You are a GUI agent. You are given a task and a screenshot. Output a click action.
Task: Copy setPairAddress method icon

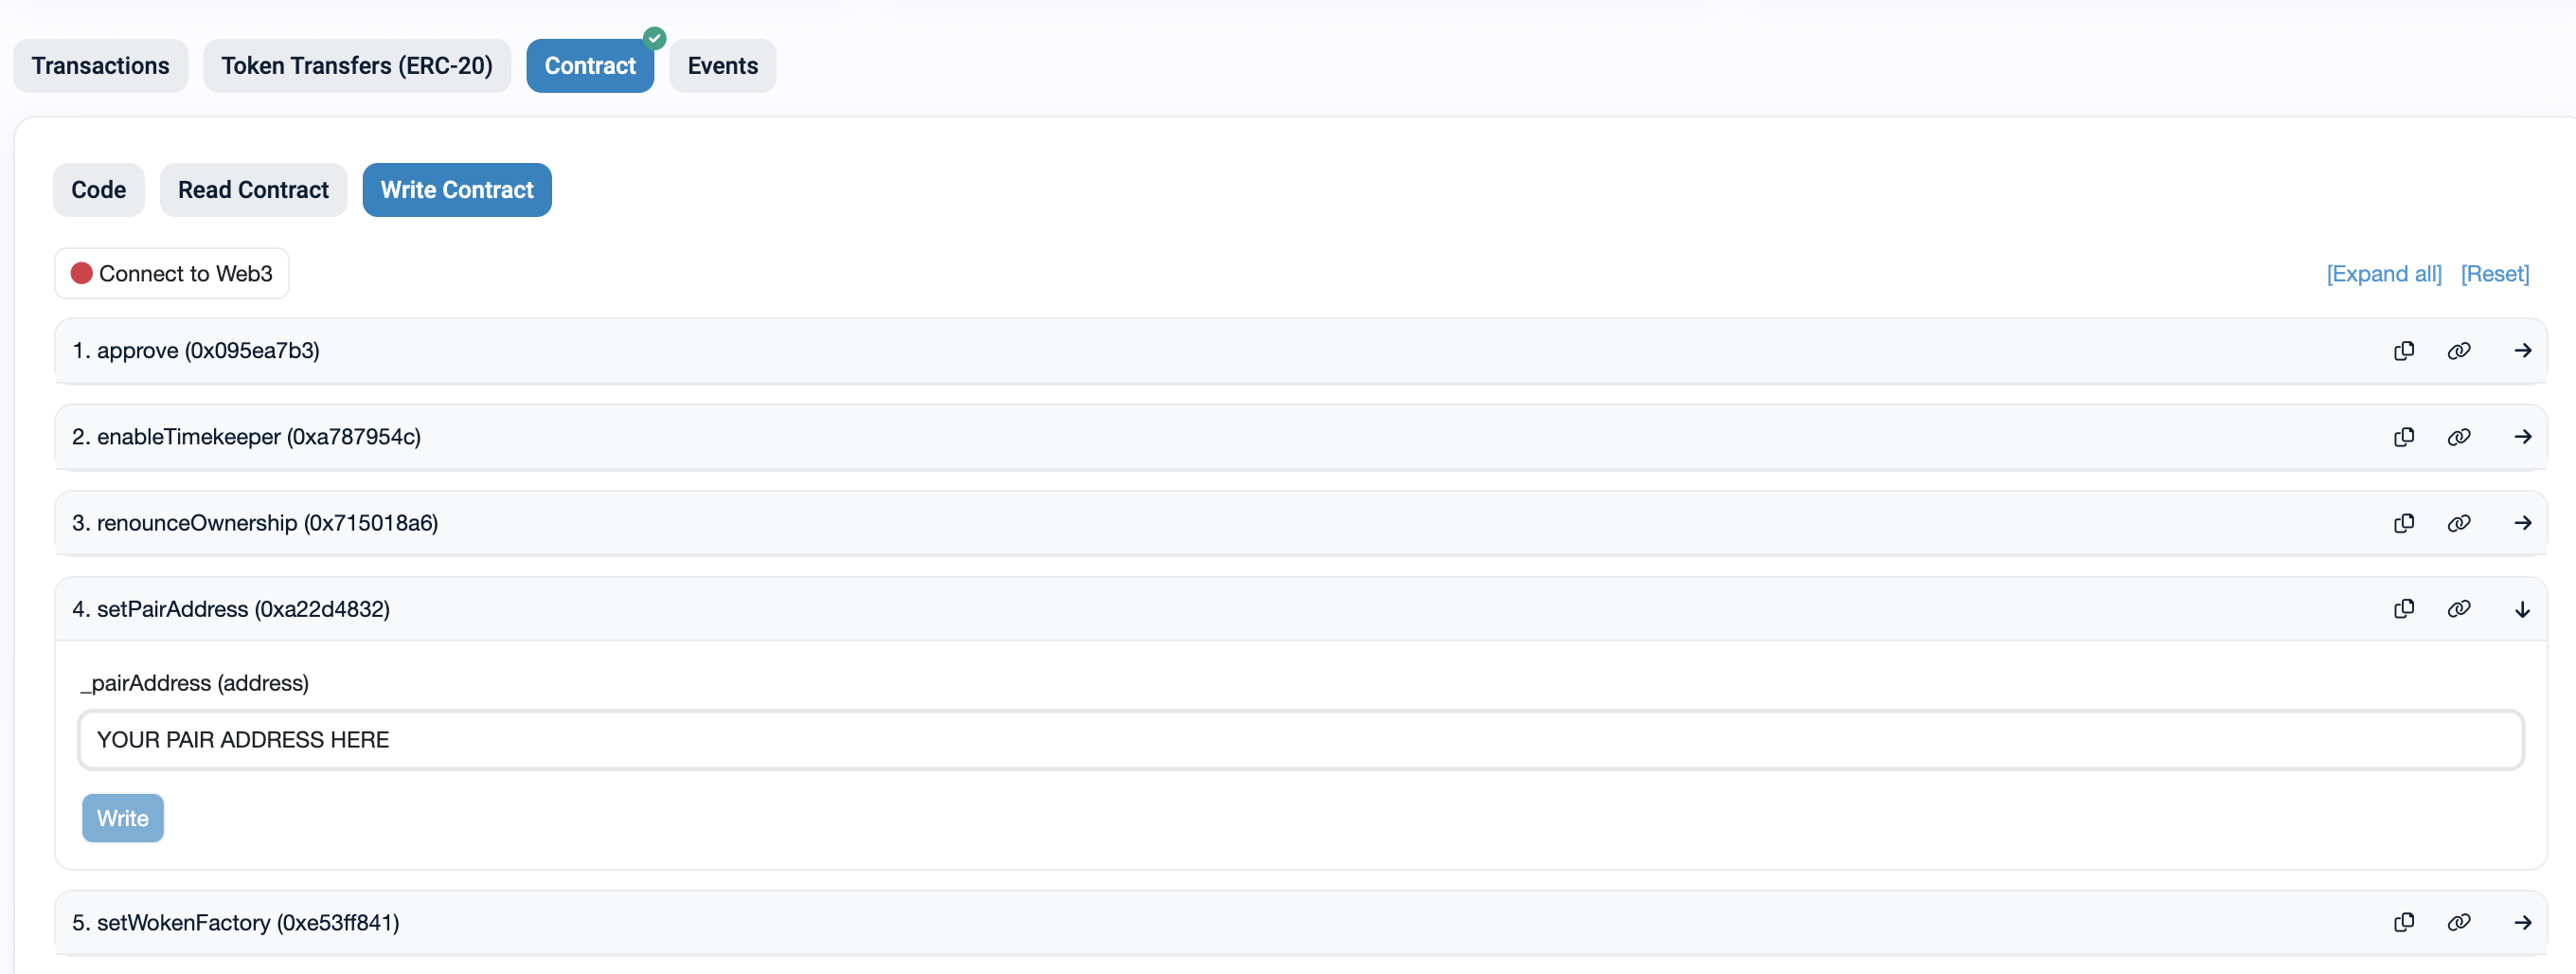point(2404,609)
